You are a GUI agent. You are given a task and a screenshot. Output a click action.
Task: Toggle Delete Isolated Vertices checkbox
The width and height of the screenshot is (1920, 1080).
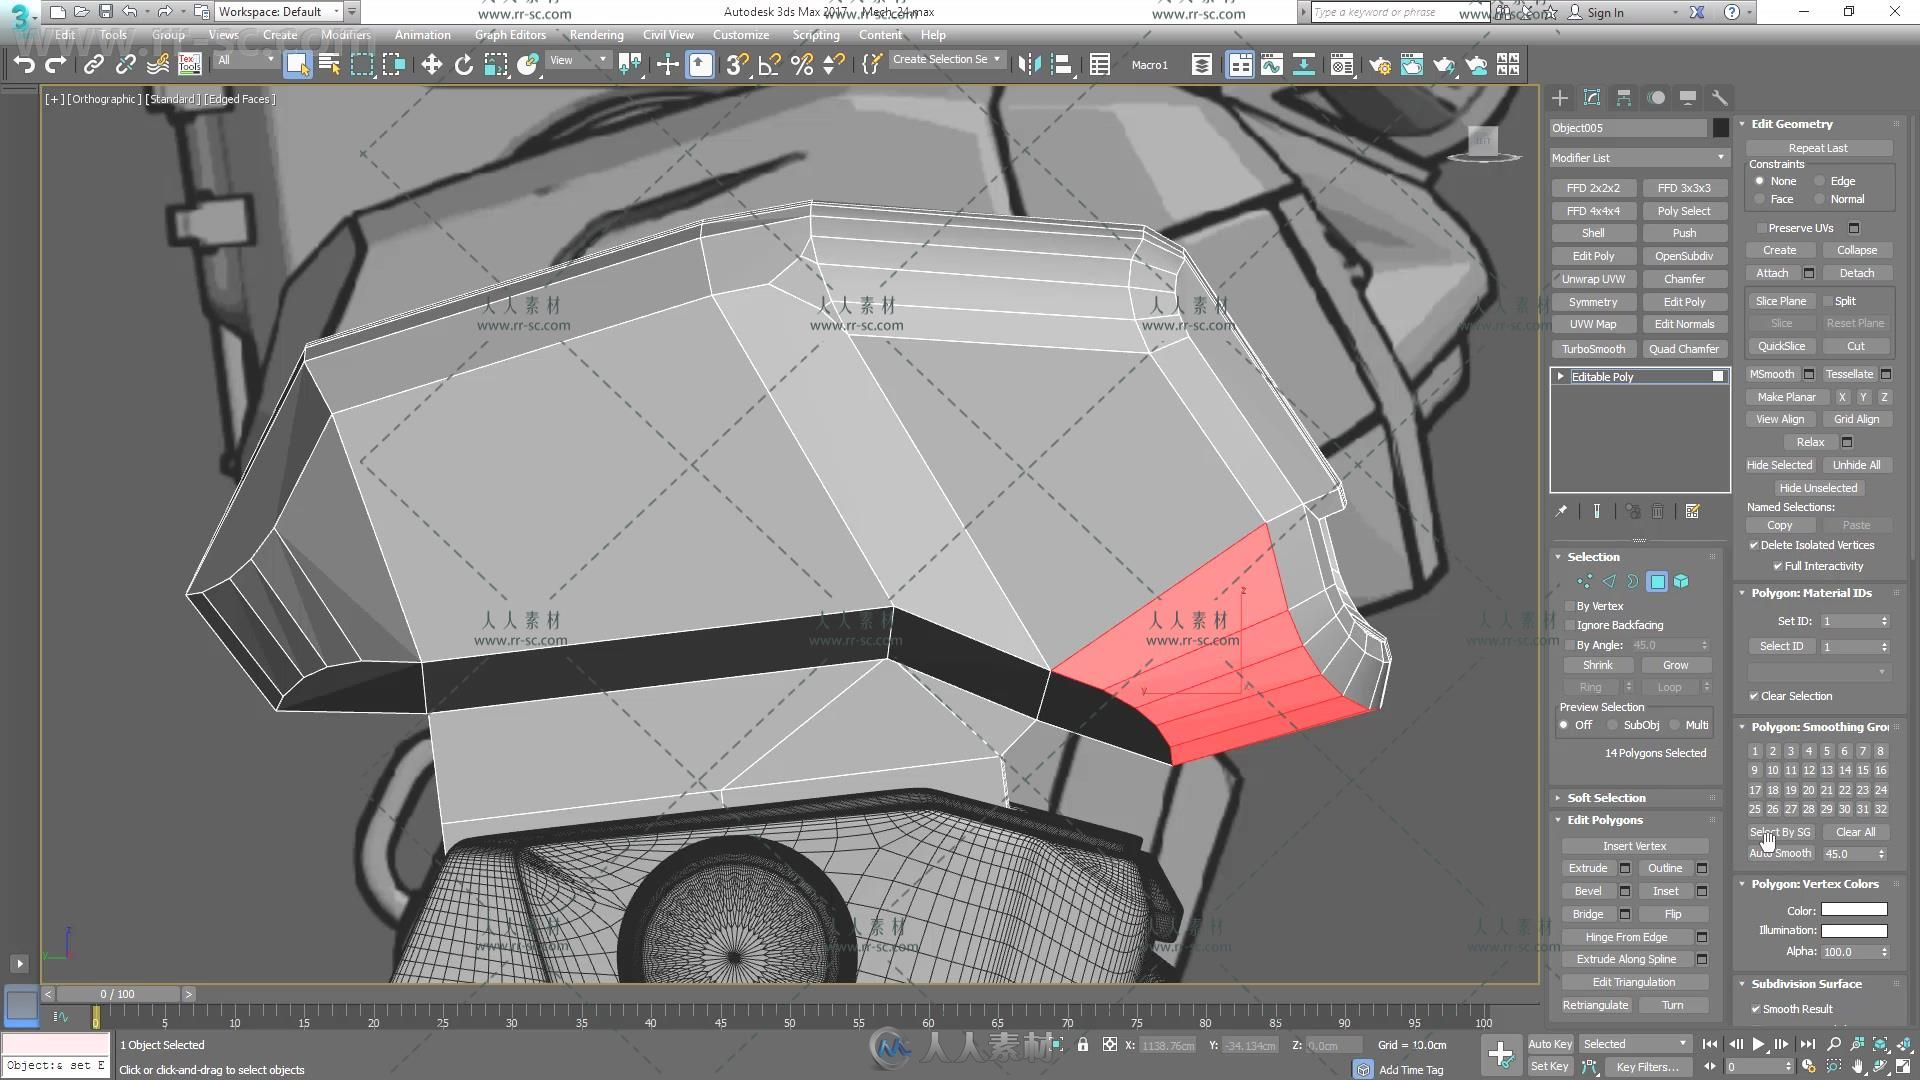1754,545
